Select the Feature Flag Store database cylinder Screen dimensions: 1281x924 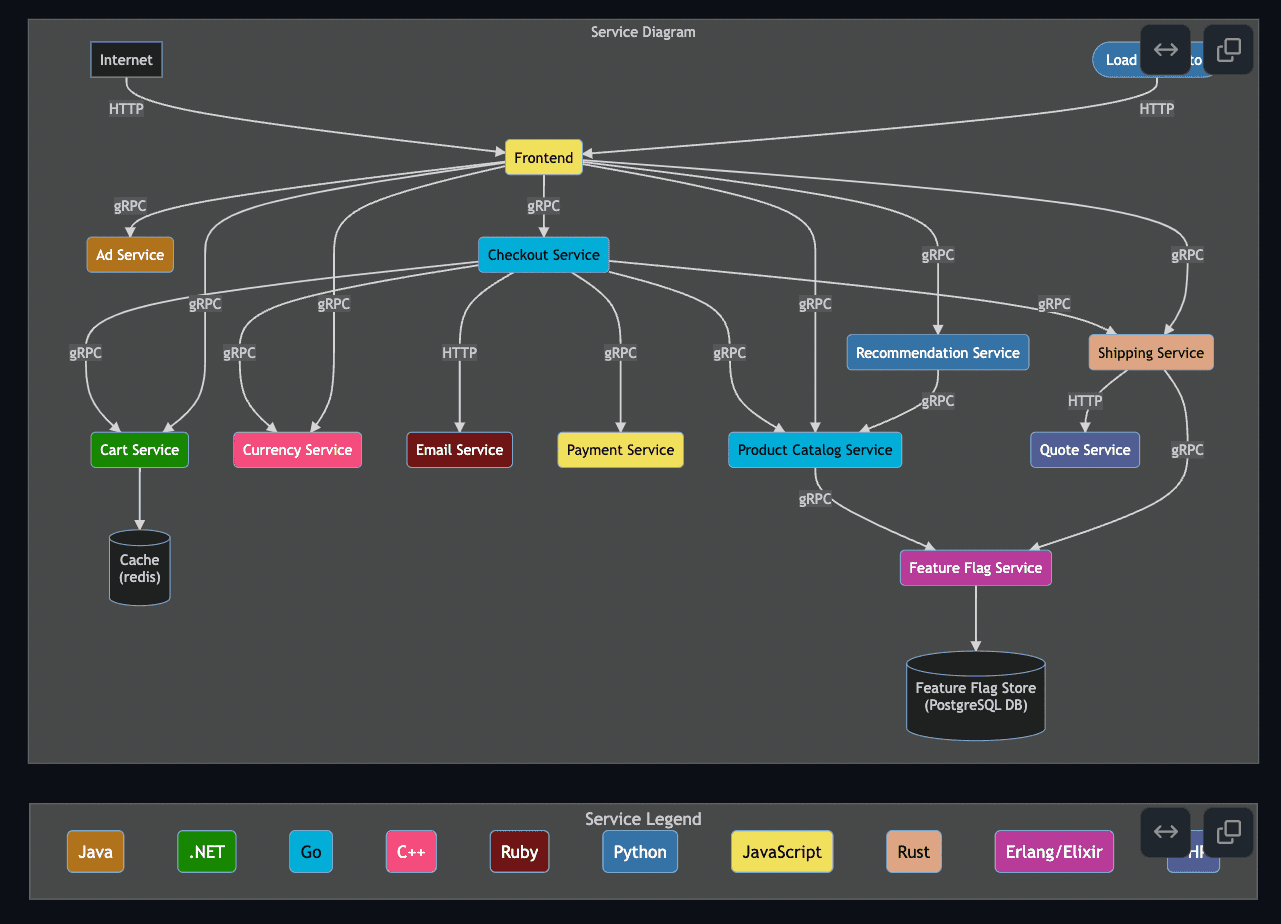[x=975, y=696]
